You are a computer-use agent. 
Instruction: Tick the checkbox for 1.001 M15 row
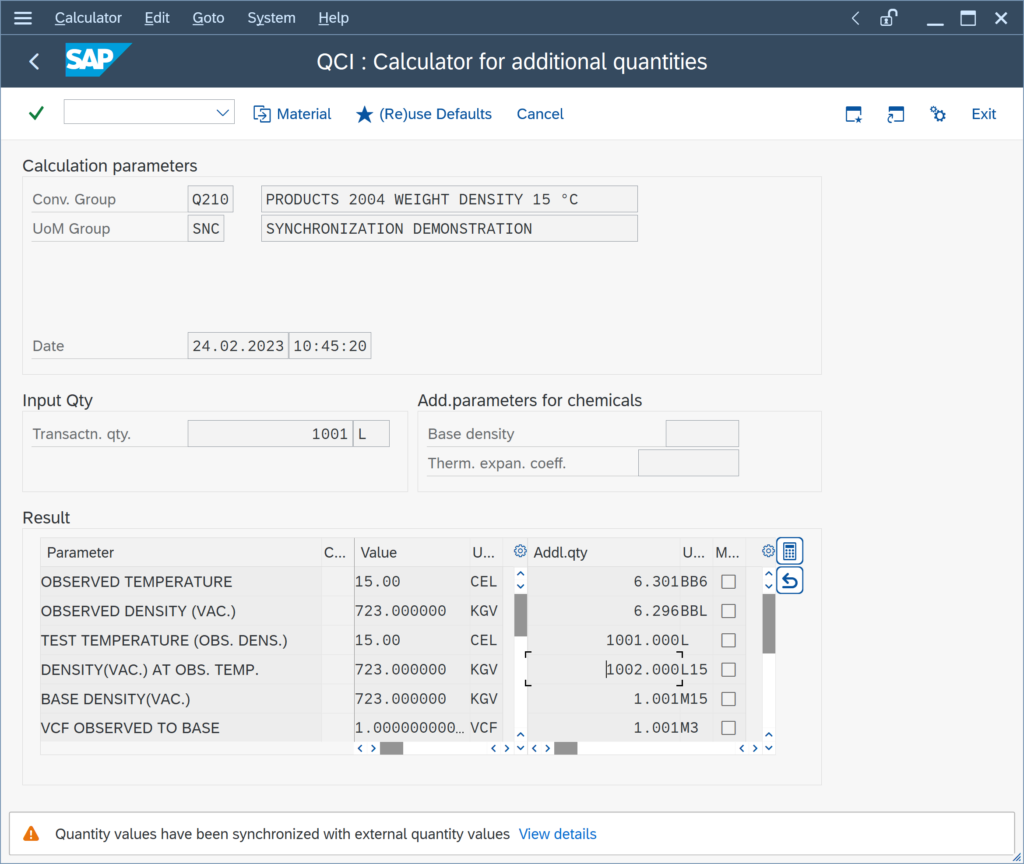[x=728, y=699]
